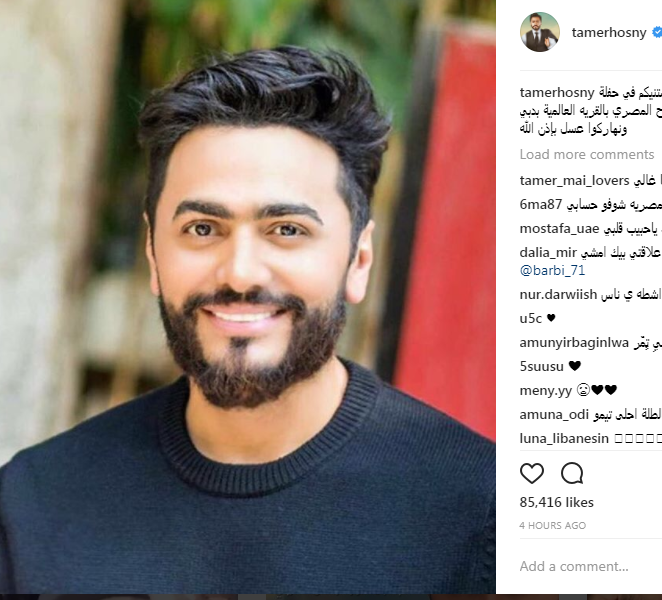
Task: View dalia_mir's profile
Action: tap(548, 253)
